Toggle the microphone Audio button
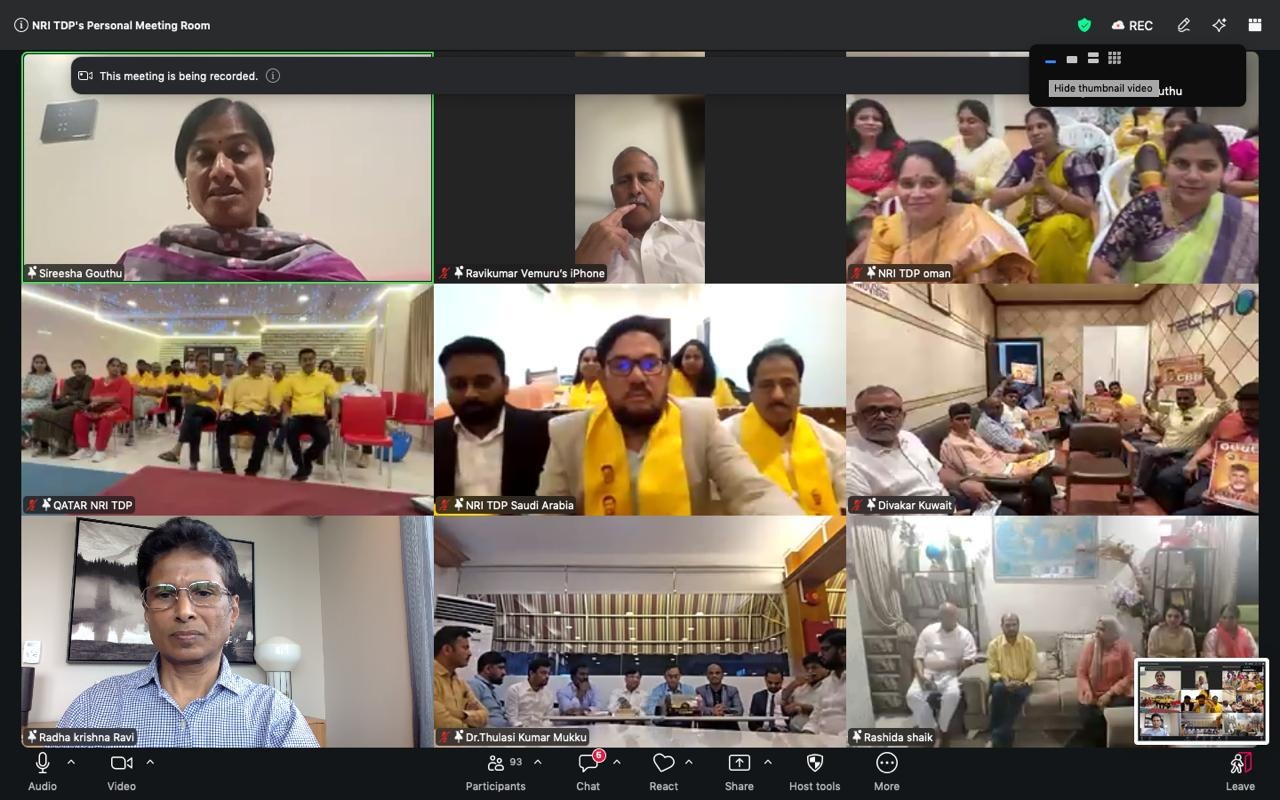Screen dimensions: 1280x800 coord(42,771)
